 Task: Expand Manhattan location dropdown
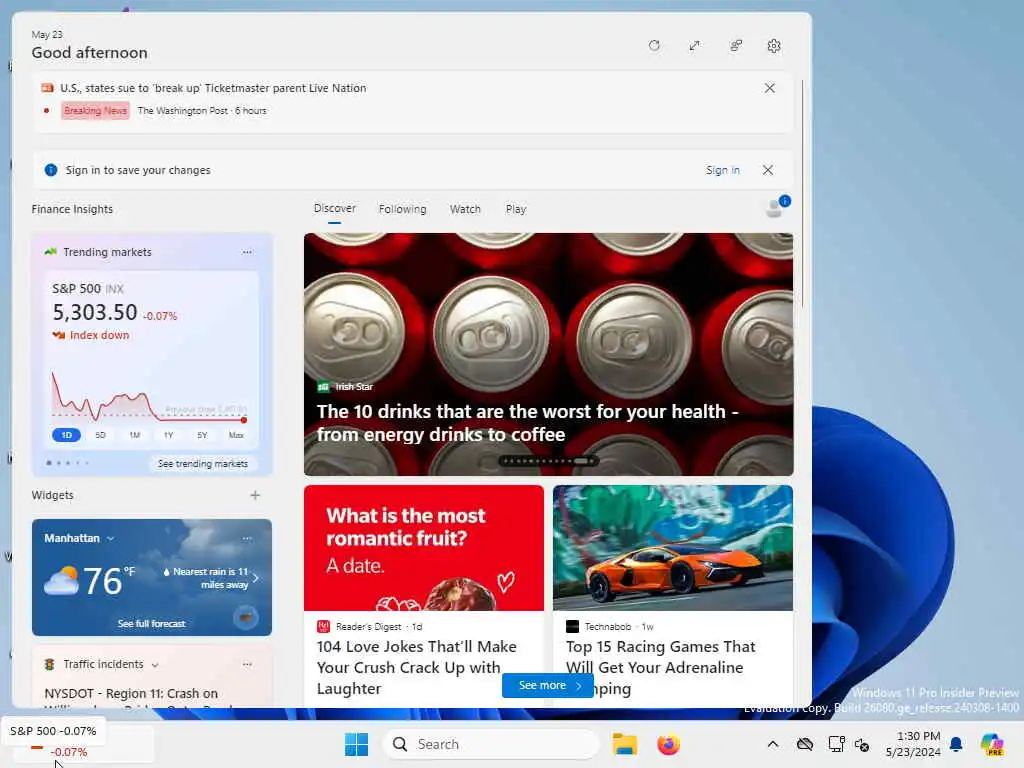(110, 539)
